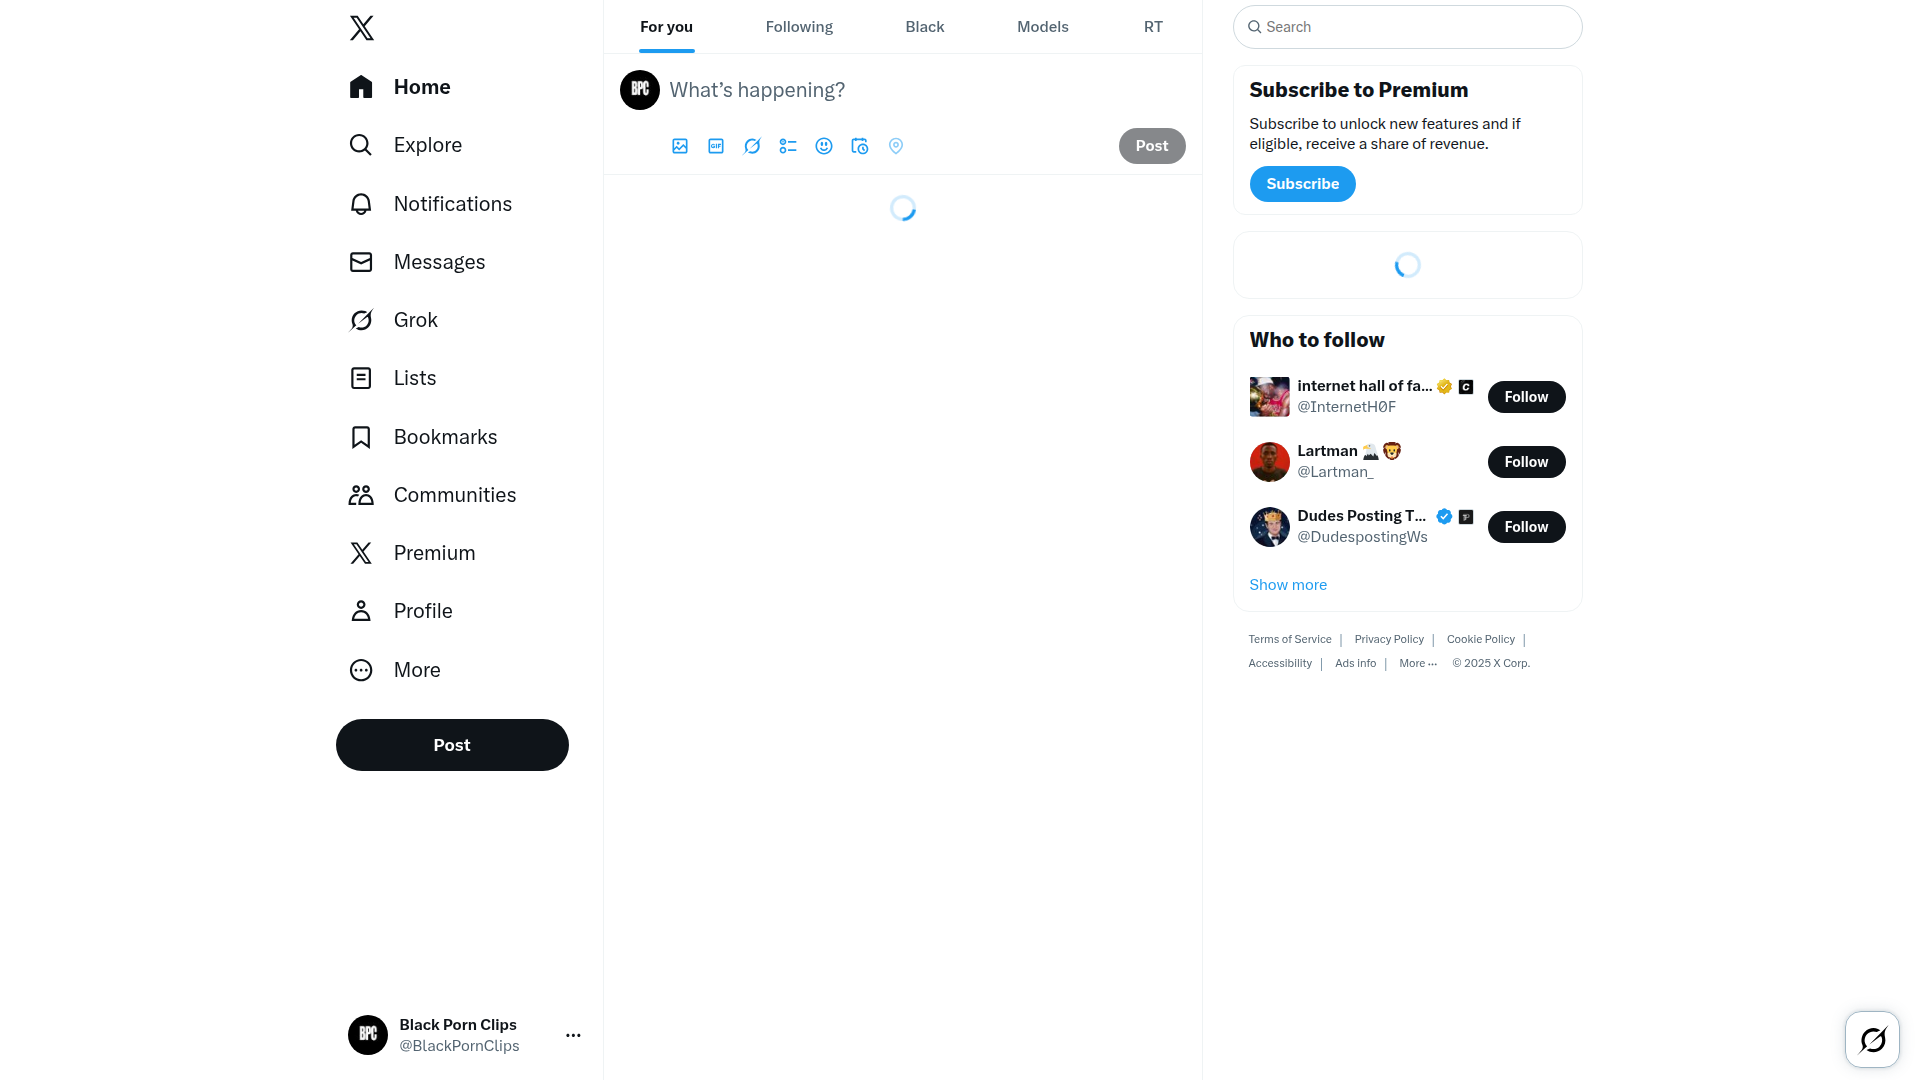Open the schedule post icon
The height and width of the screenshot is (1080, 1920).
coord(860,146)
